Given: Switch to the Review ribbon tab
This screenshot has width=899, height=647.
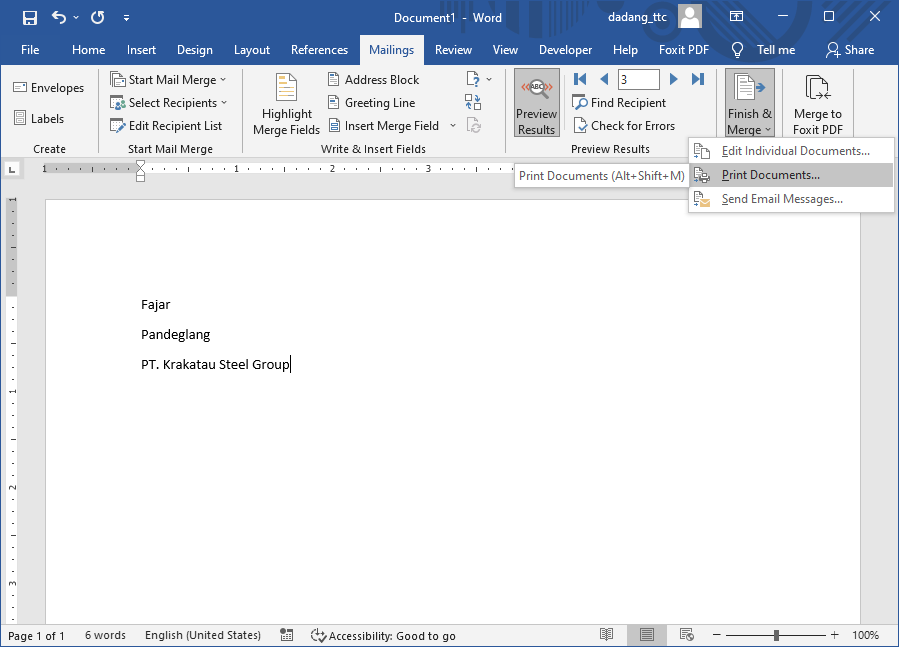Looking at the screenshot, I should pos(453,49).
